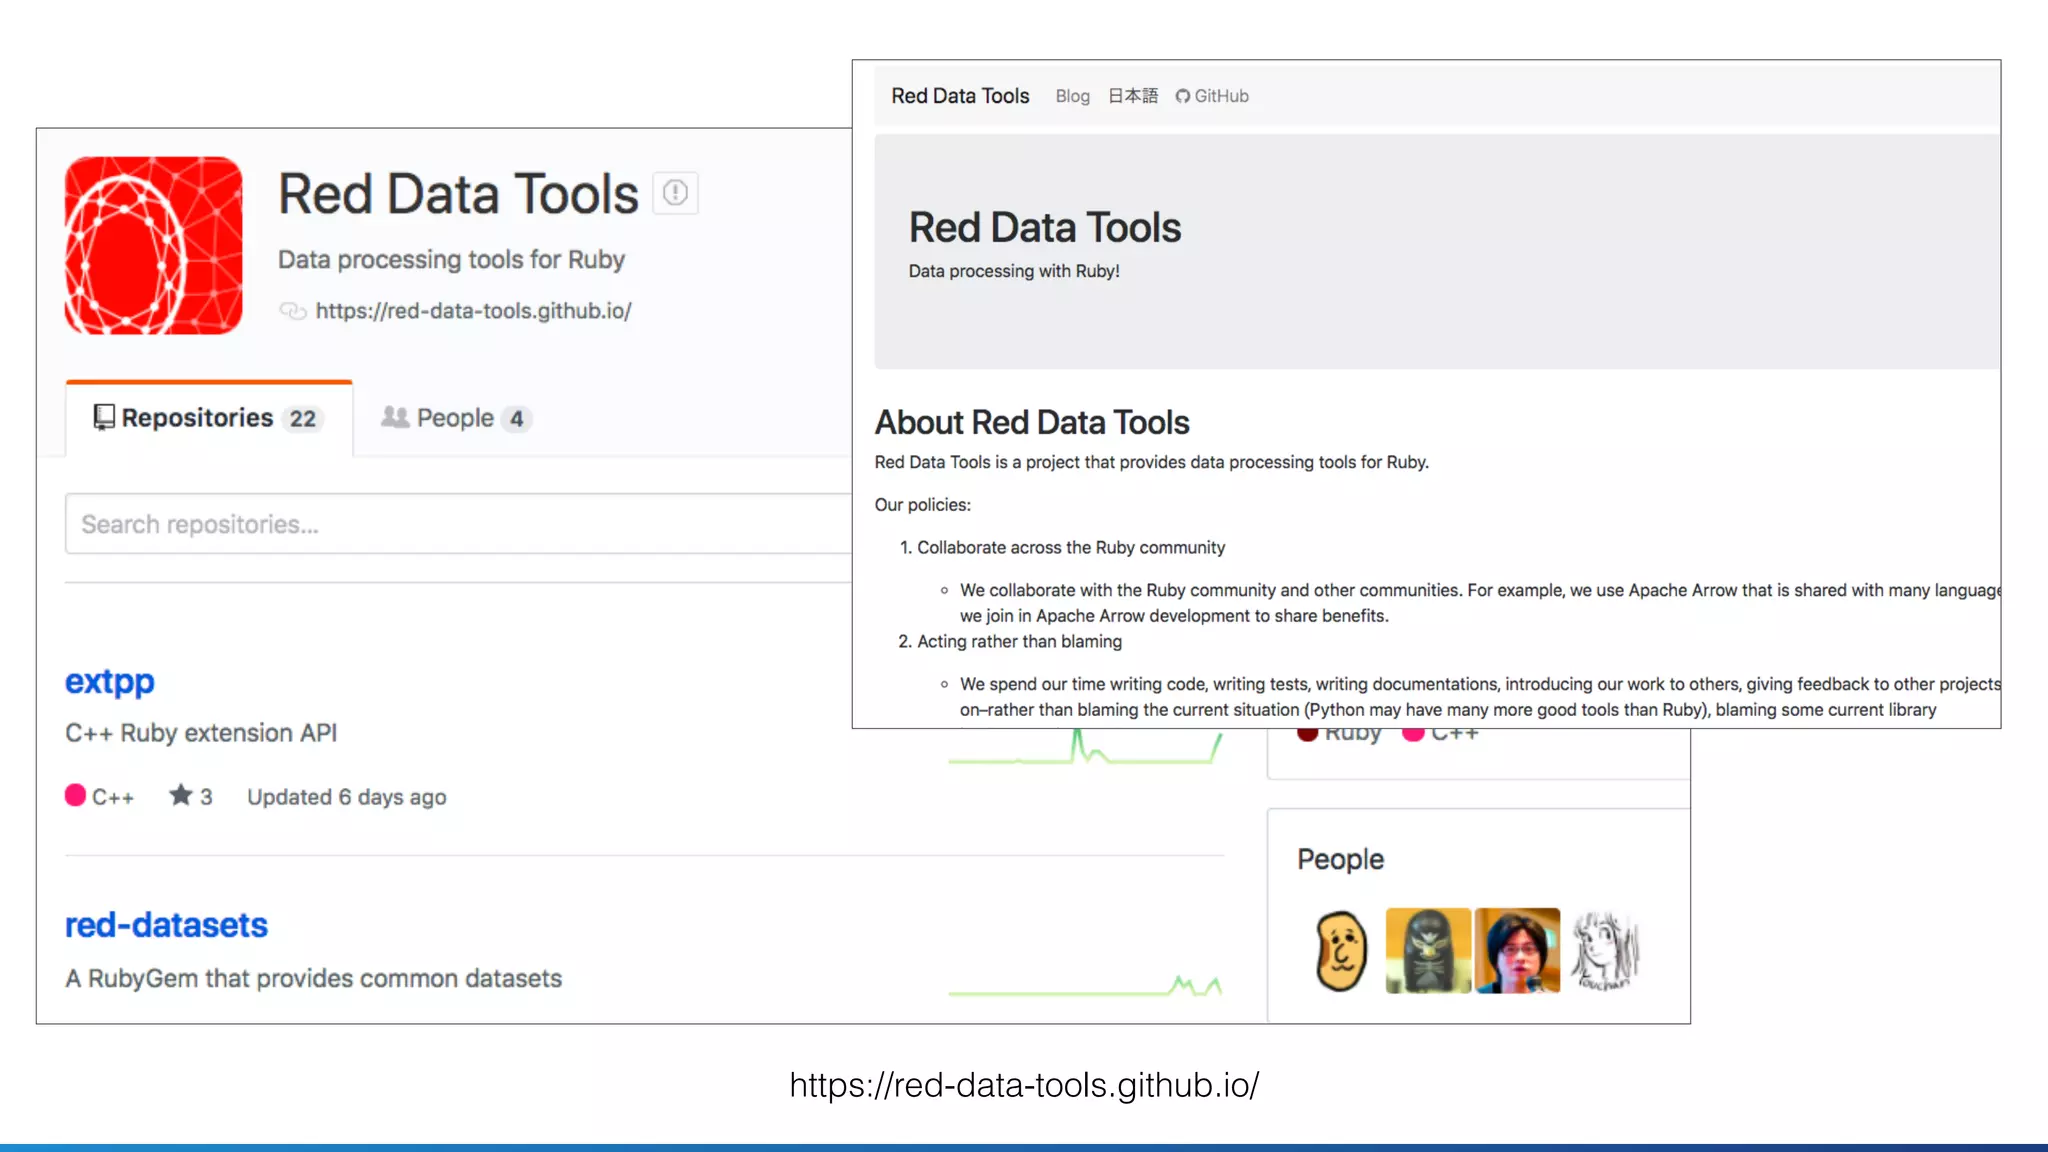Image resolution: width=2048 pixels, height=1152 pixels.
Task: Click 'Updated 6 days ago' text
Action: click(346, 797)
